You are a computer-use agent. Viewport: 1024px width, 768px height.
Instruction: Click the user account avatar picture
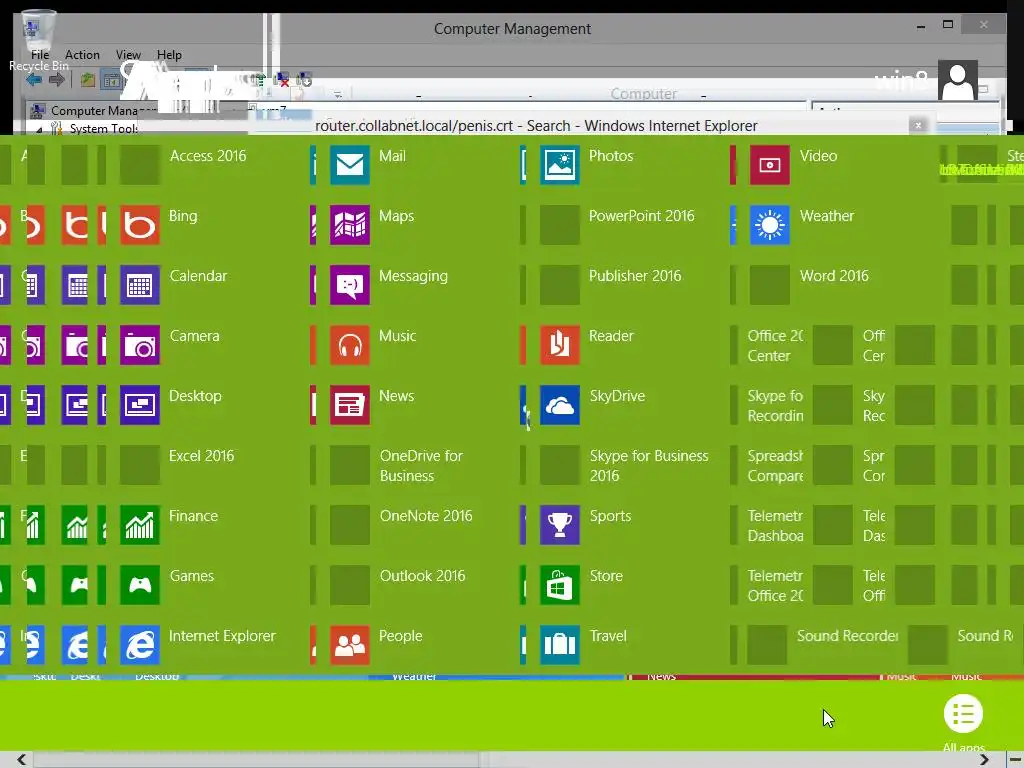coord(957,80)
